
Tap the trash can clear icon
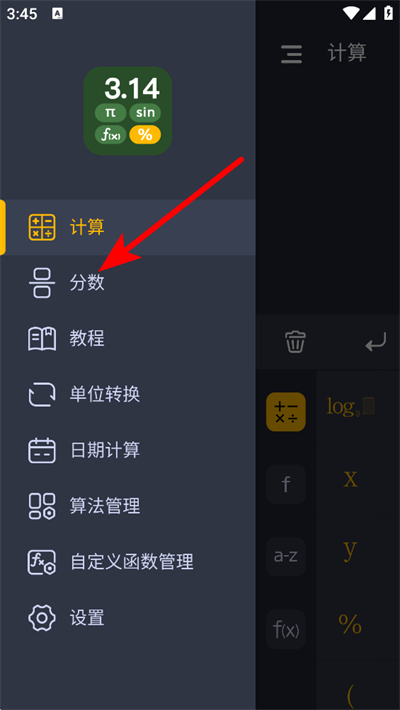(295, 341)
